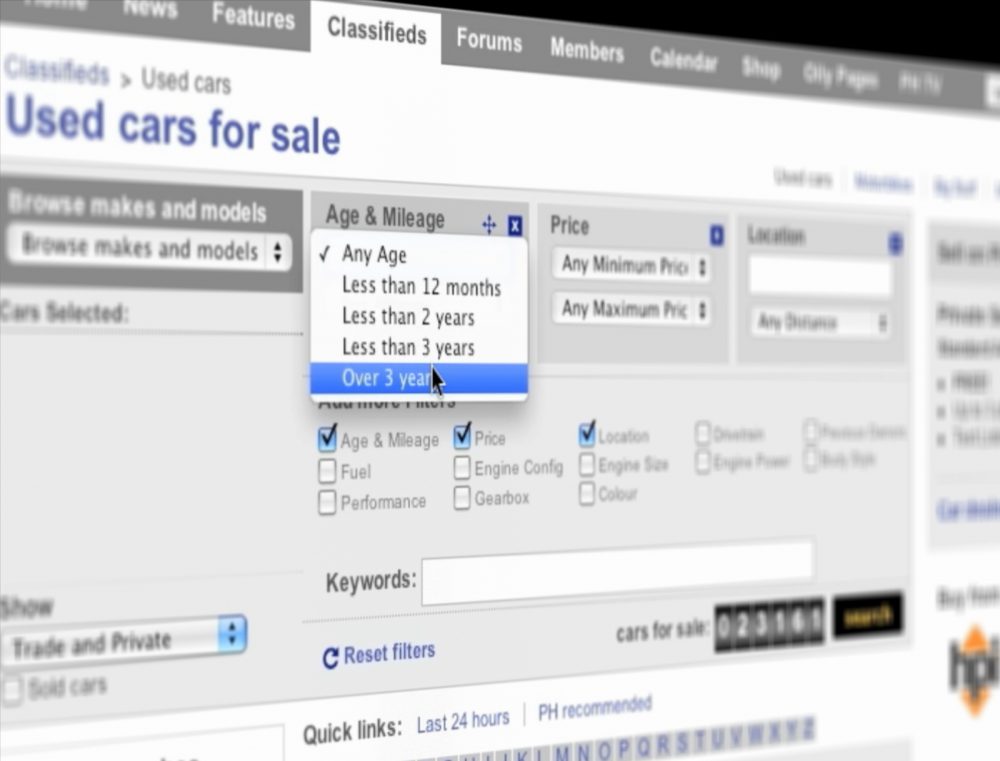Open the Trade and Private dropdown
Screen dimensions: 1000x761
(x=124, y=642)
